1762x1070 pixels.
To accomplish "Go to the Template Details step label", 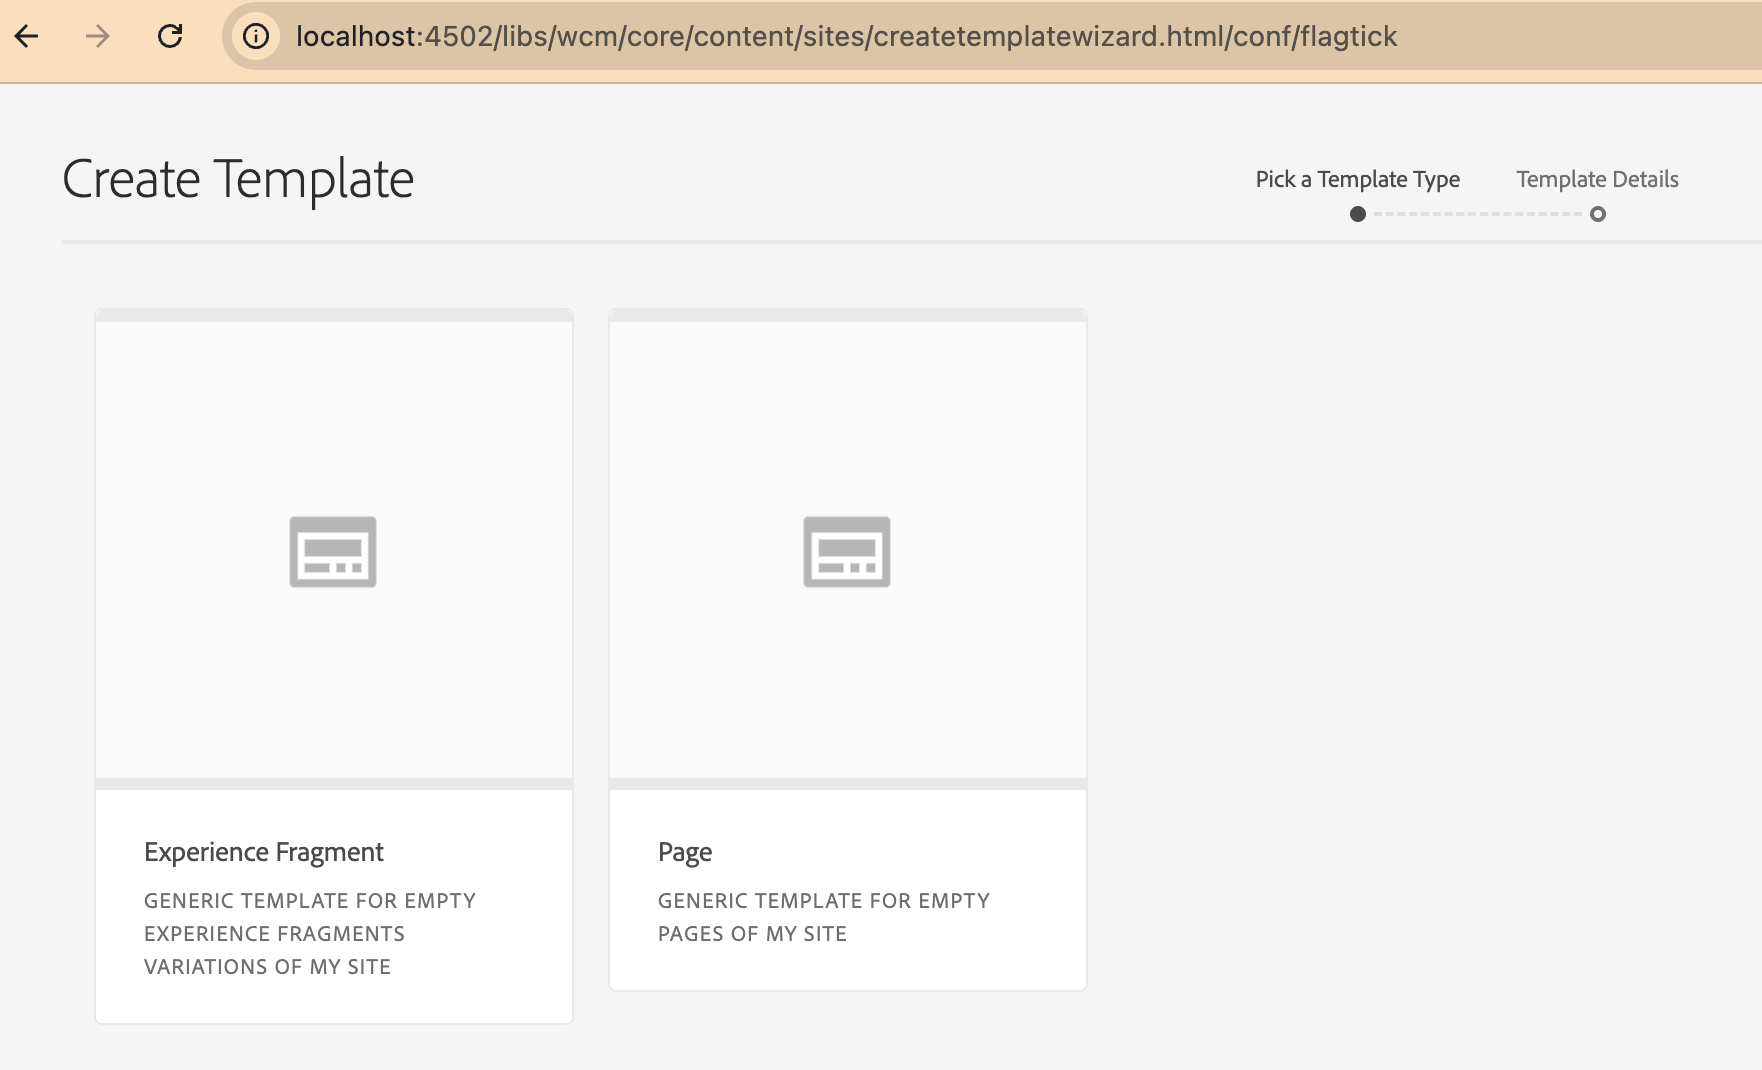I will pyautogui.click(x=1597, y=179).
